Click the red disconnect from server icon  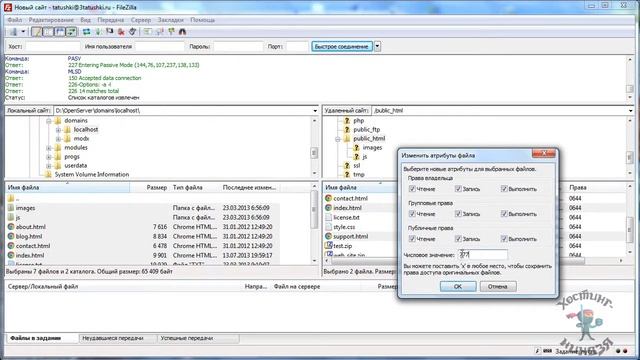pyautogui.click(x=121, y=32)
